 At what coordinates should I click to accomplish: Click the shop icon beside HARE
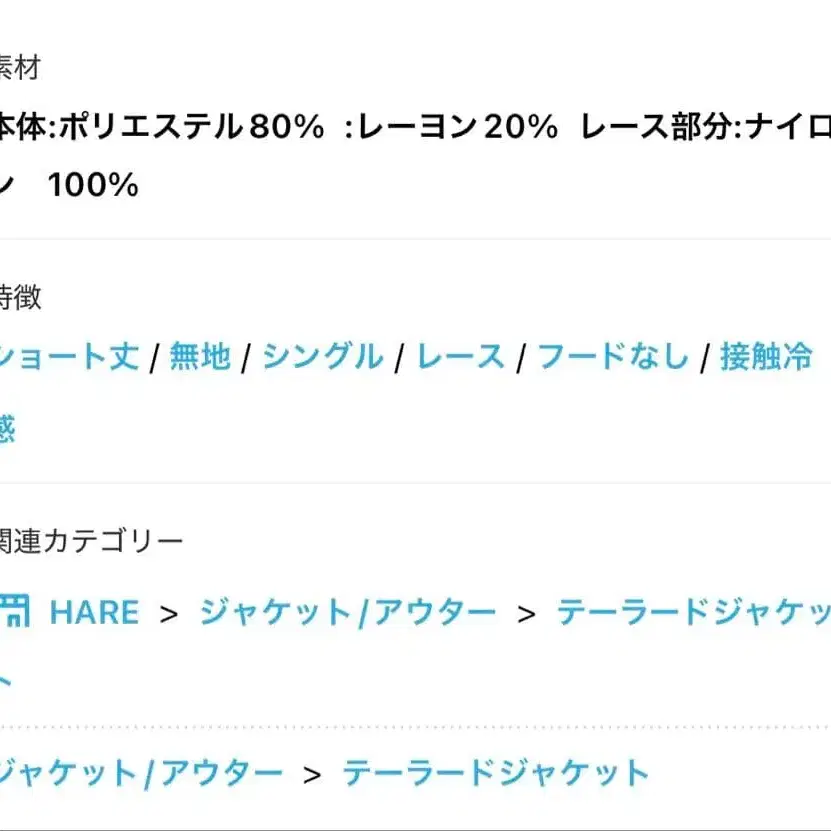tap(14, 611)
